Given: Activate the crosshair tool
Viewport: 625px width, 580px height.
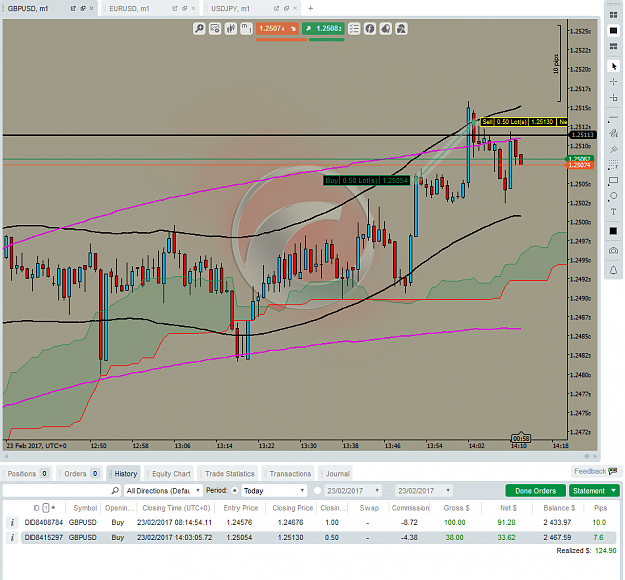Looking at the screenshot, I should (x=613, y=82).
